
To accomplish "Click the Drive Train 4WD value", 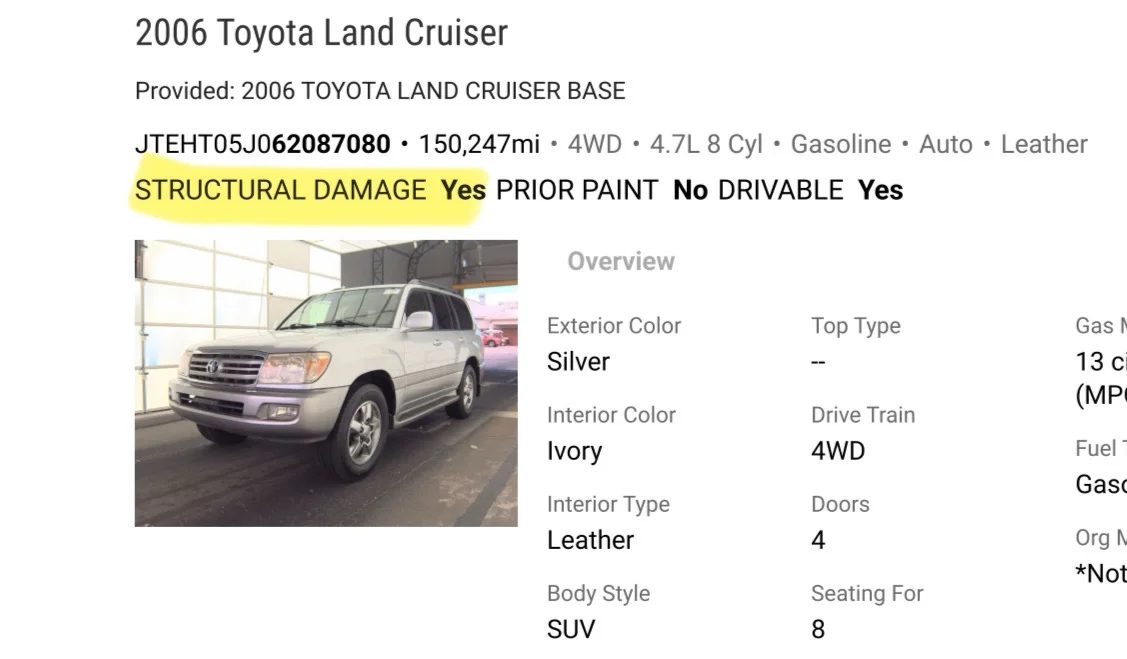I will (838, 451).
